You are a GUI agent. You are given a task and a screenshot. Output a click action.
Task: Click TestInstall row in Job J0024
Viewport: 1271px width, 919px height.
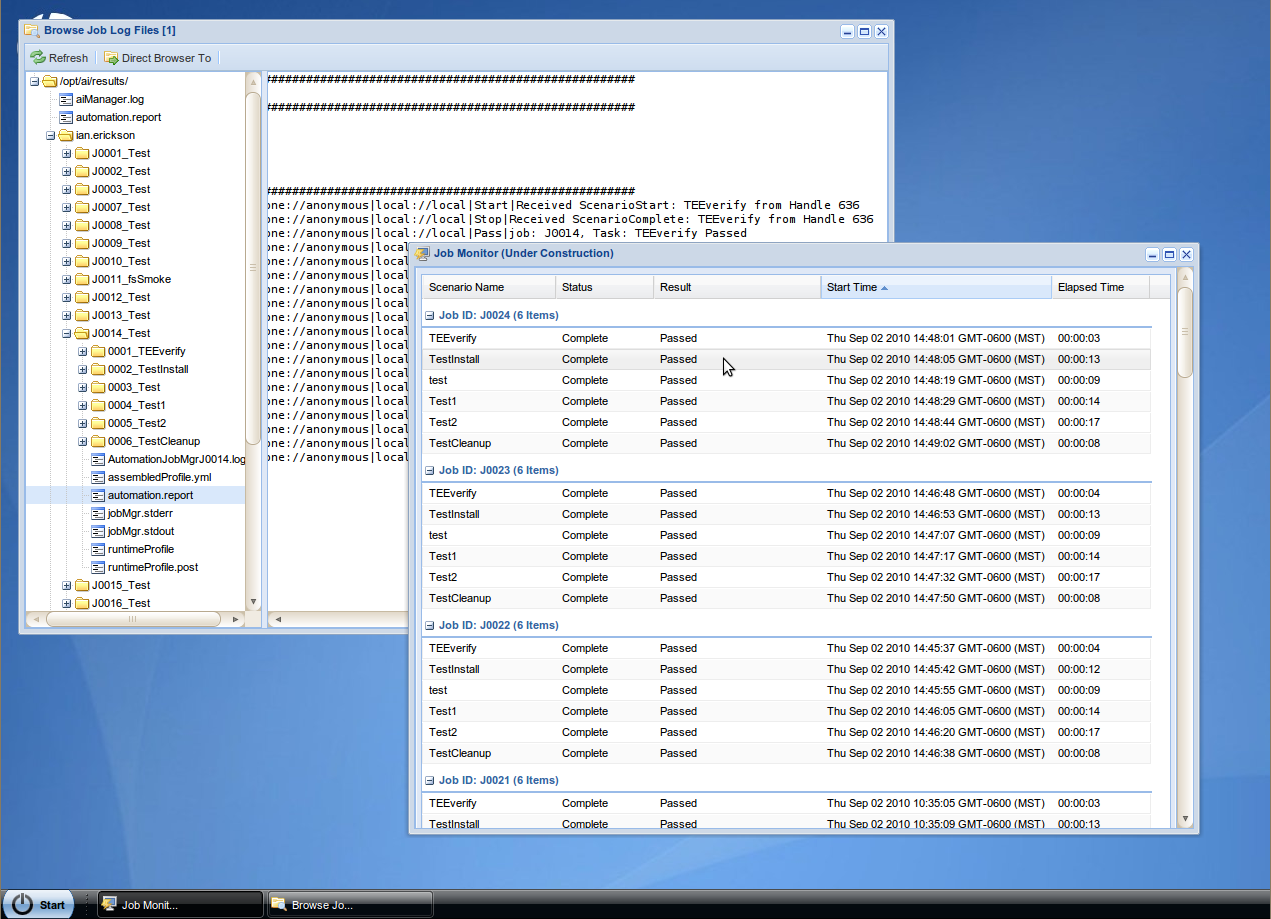coord(786,359)
